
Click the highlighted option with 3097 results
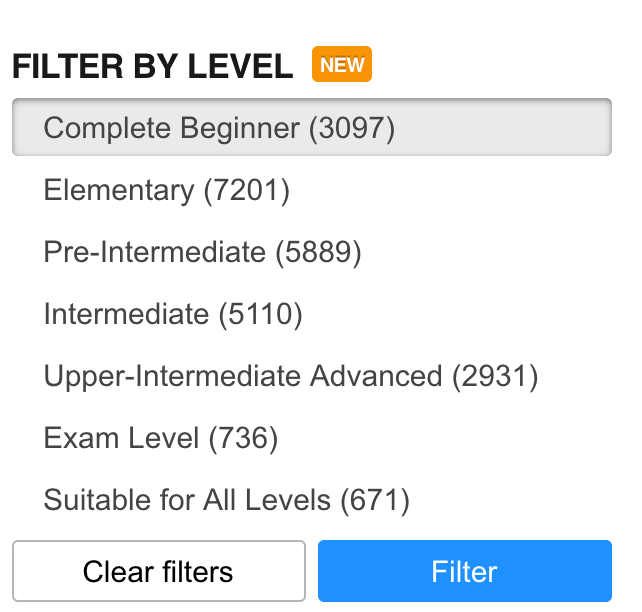[220, 128]
